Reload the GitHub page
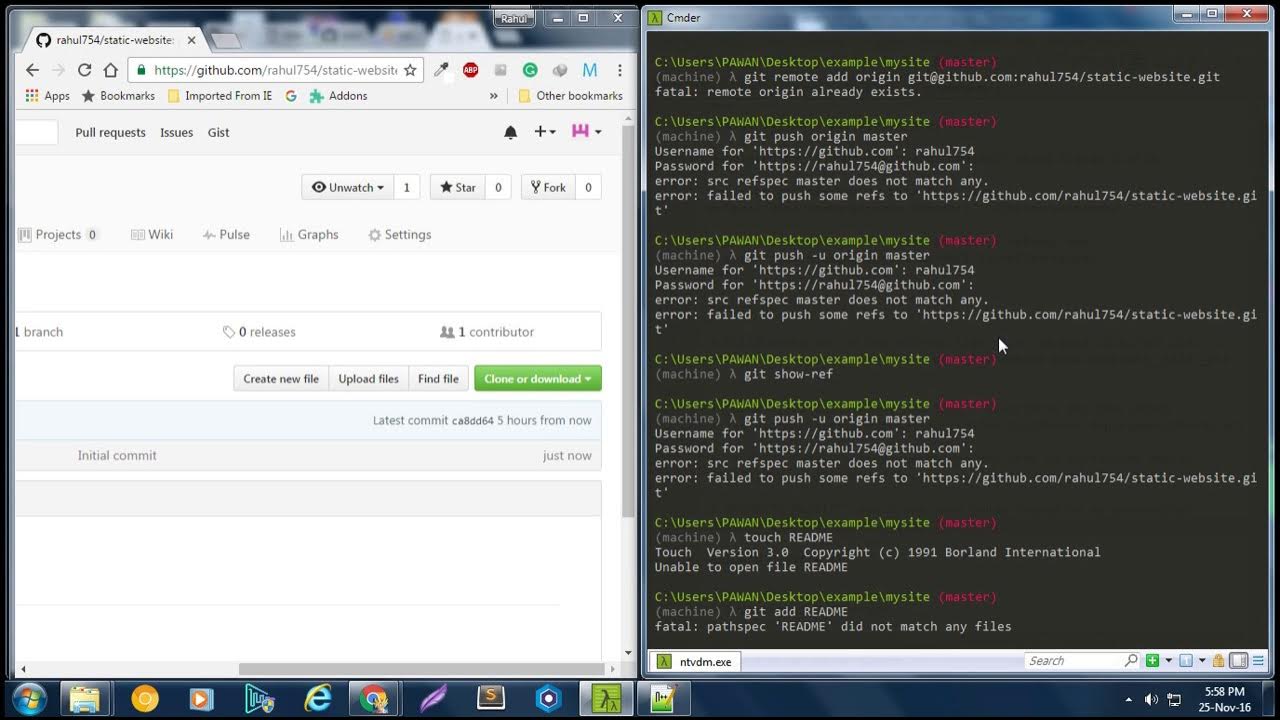The width and height of the screenshot is (1280, 720). coord(84,70)
